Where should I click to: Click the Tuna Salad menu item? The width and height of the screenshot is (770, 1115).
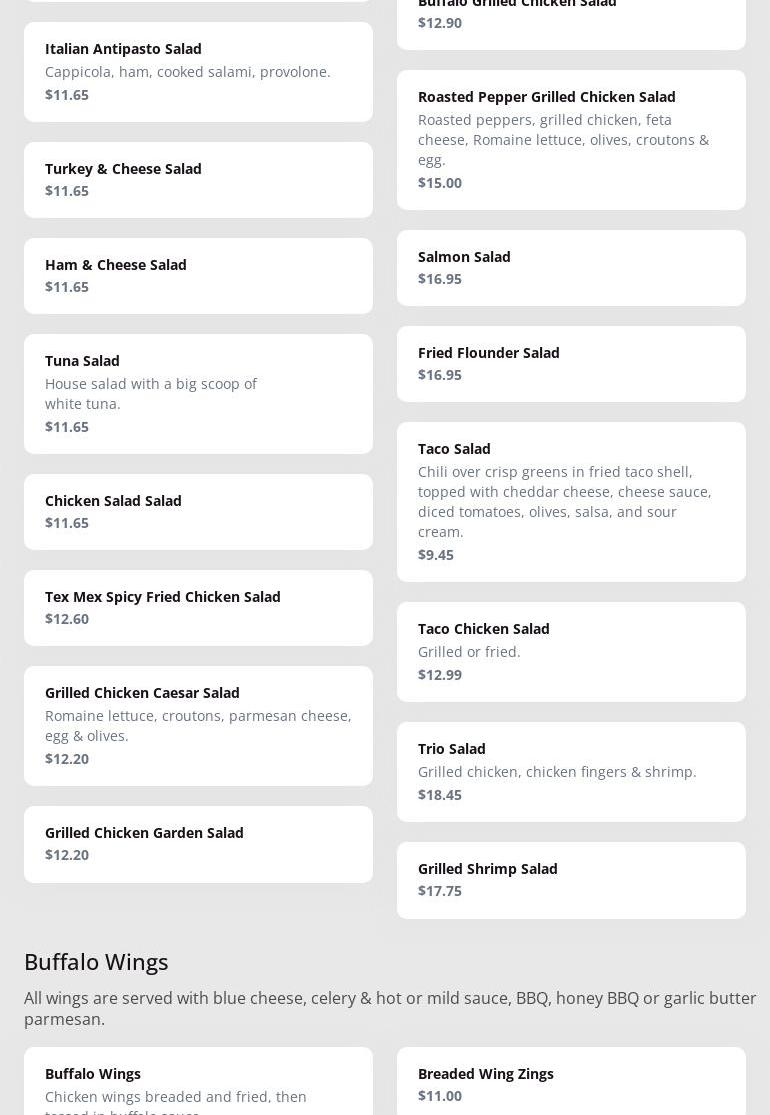(198, 393)
